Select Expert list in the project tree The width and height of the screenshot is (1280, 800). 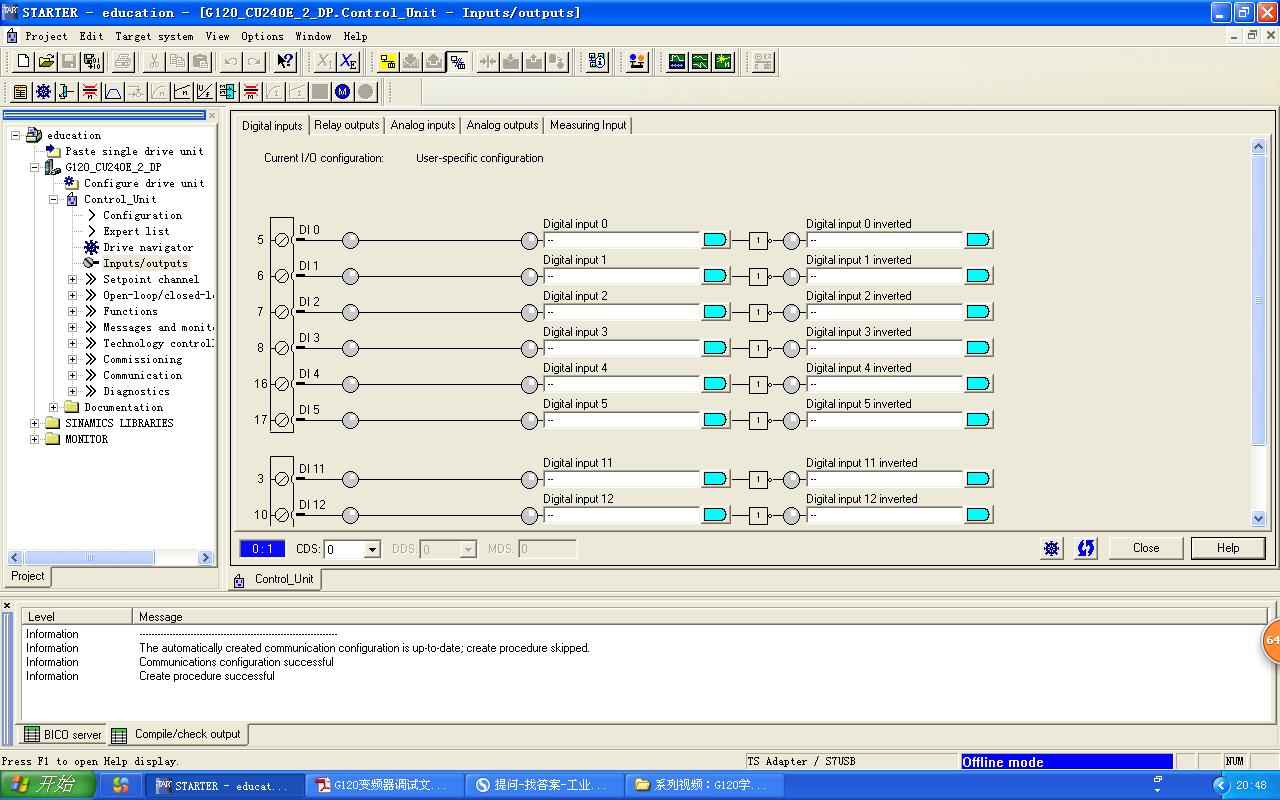(136, 231)
